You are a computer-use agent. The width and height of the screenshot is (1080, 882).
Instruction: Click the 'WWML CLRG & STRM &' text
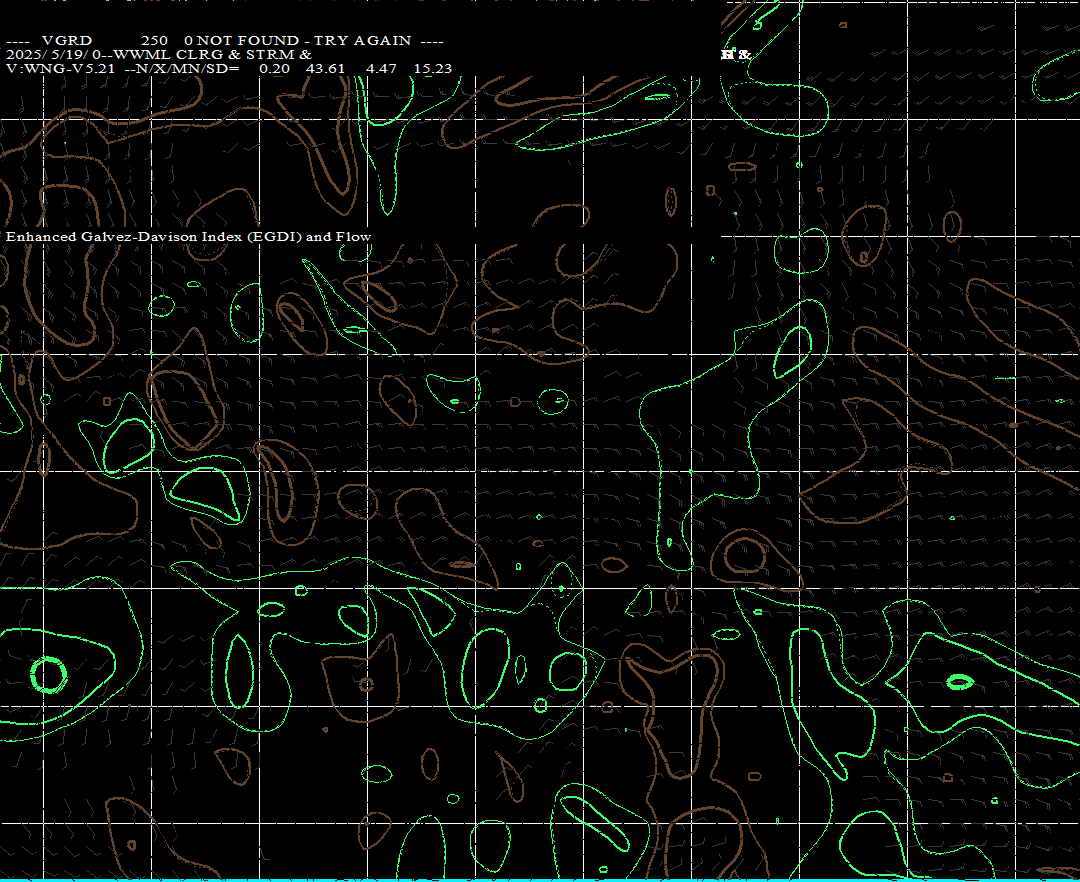tap(212, 54)
